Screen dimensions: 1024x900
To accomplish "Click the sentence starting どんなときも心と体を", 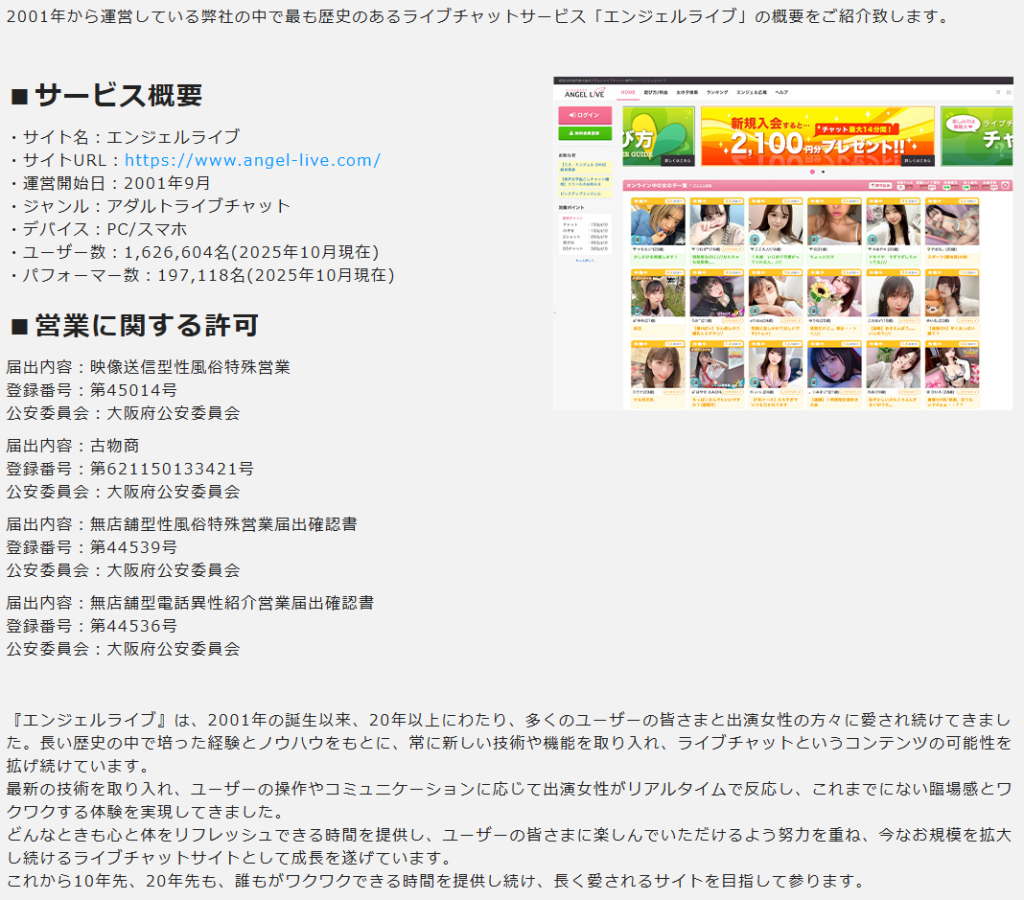I will (509, 835).
